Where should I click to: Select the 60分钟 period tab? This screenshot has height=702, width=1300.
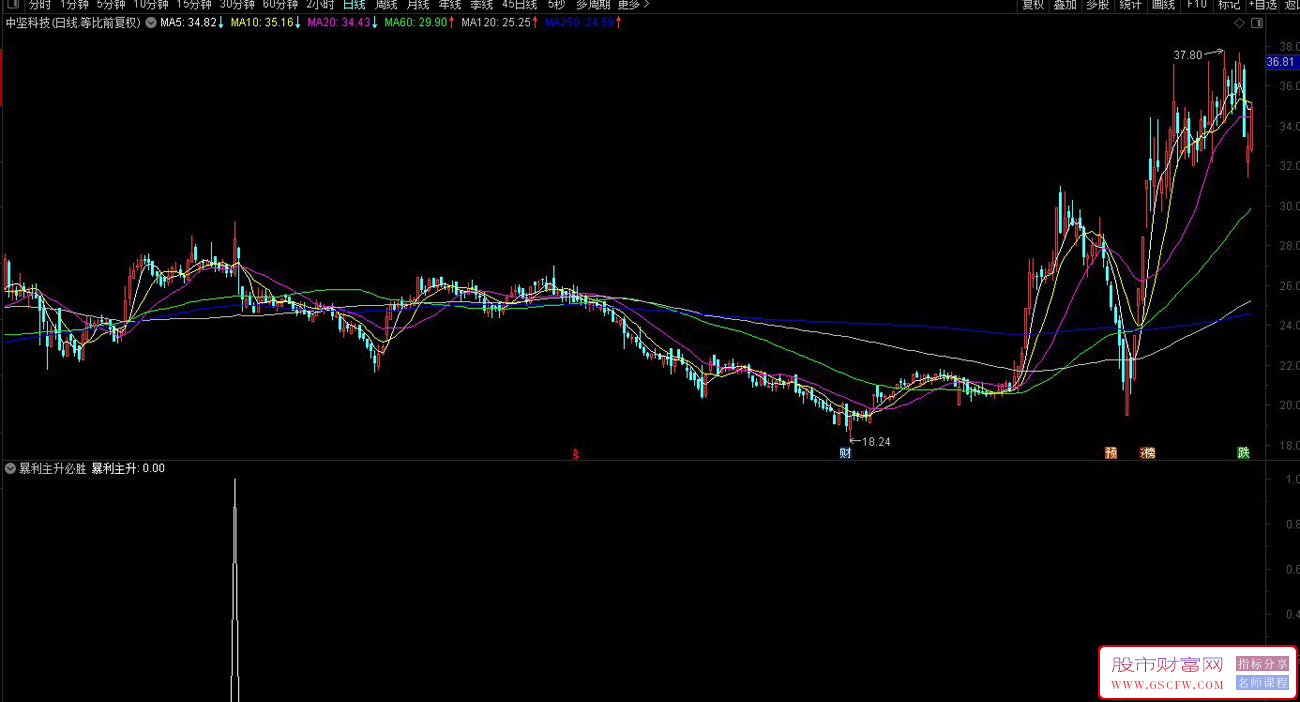tap(280, 4)
